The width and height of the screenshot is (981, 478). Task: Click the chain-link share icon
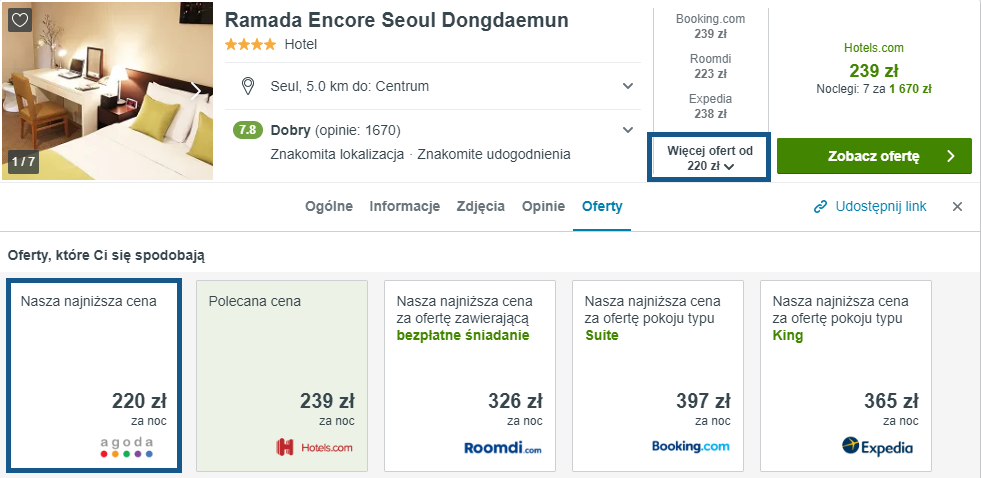[820, 207]
